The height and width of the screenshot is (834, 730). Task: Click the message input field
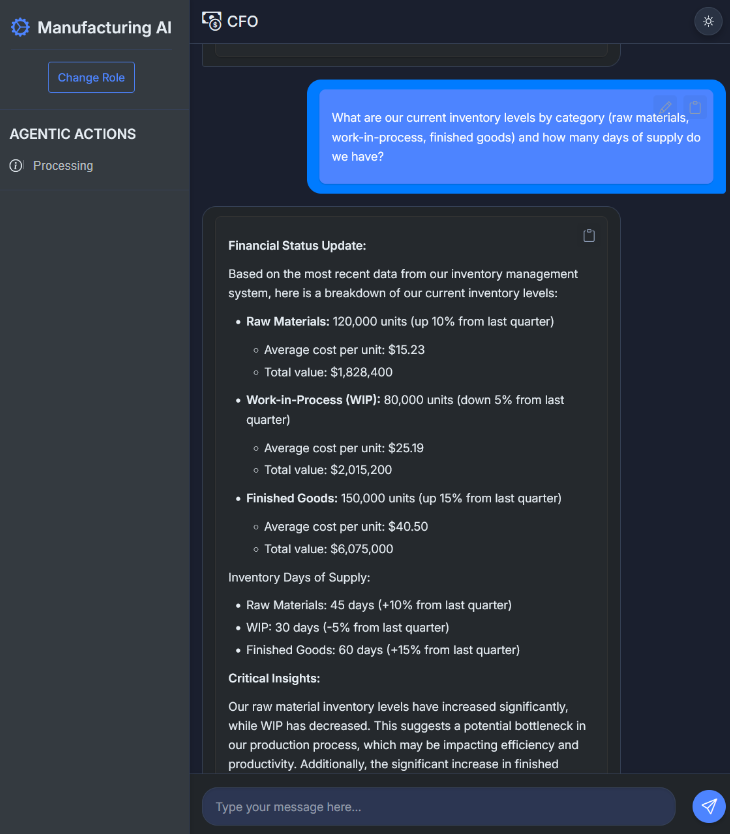point(438,806)
